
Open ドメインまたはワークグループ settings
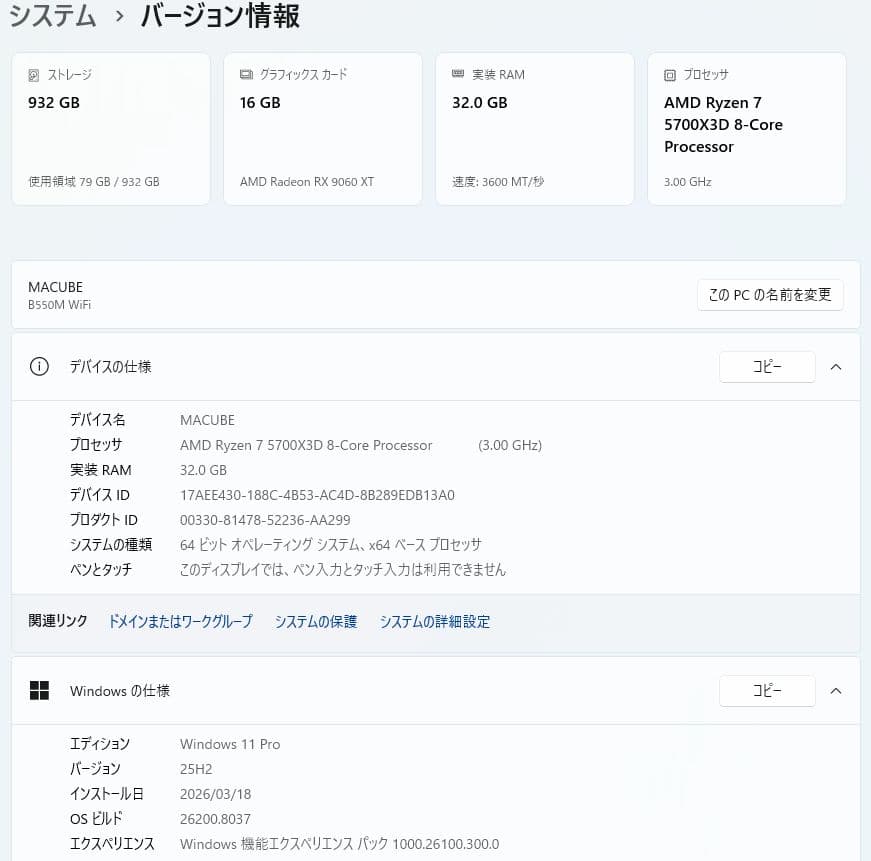(x=180, y=621)
